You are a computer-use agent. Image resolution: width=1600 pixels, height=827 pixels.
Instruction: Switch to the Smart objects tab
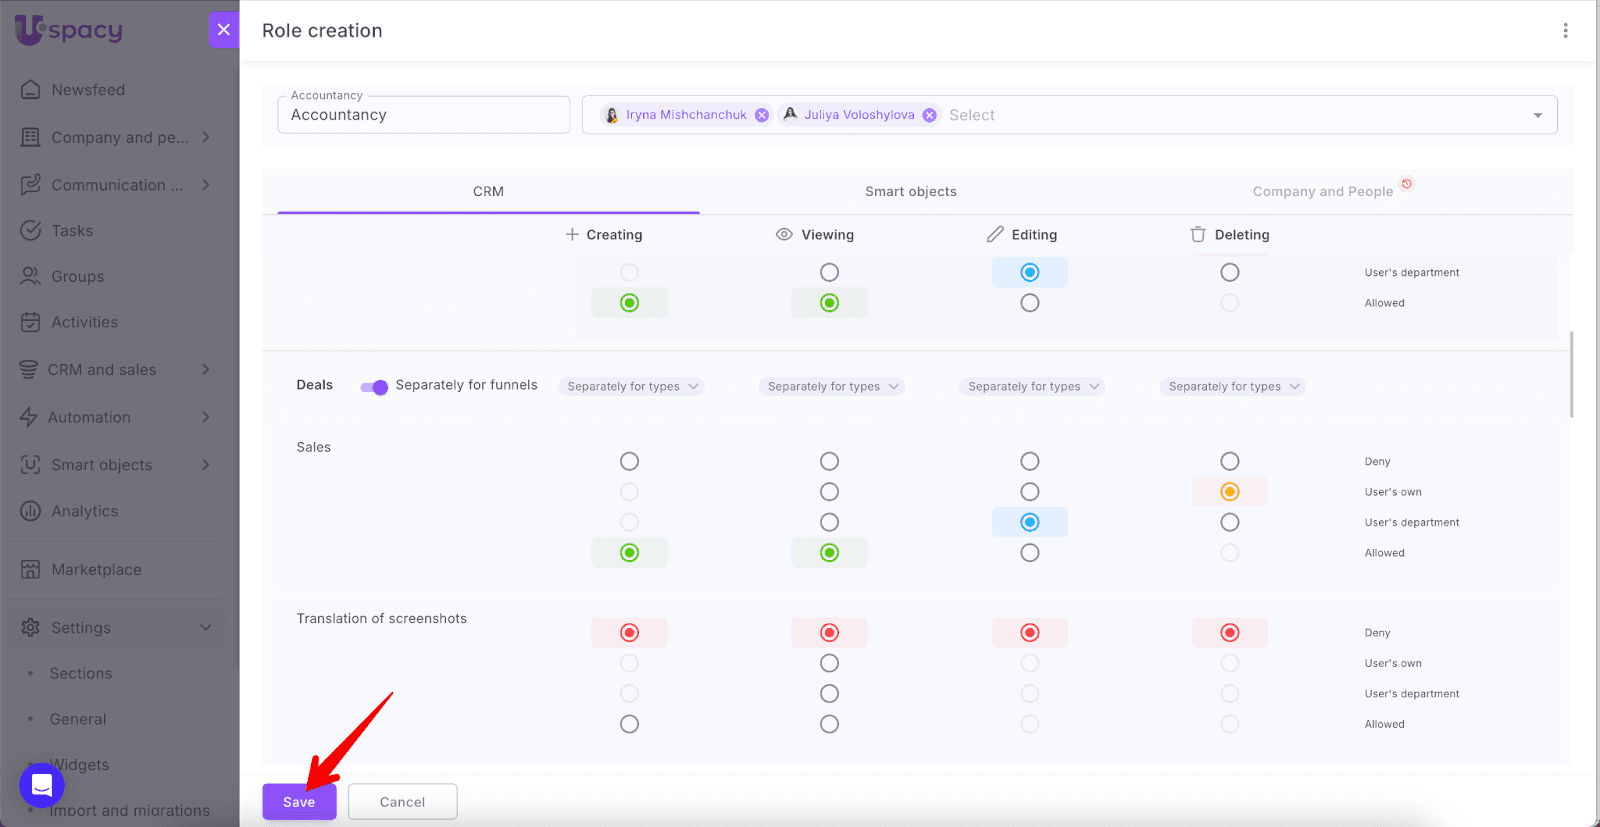(x=910, y=192)
